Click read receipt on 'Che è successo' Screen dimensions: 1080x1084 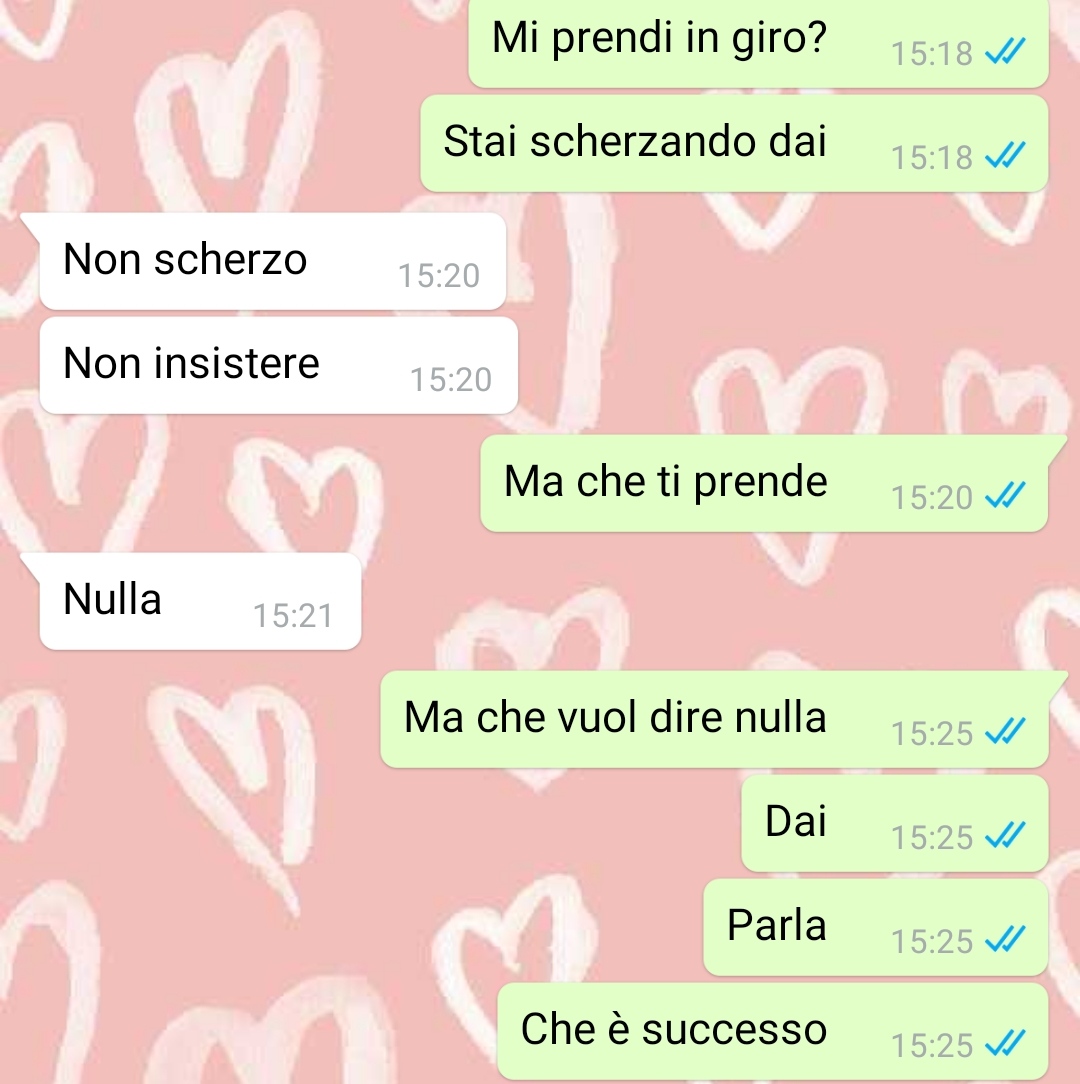point(1005,1043)
